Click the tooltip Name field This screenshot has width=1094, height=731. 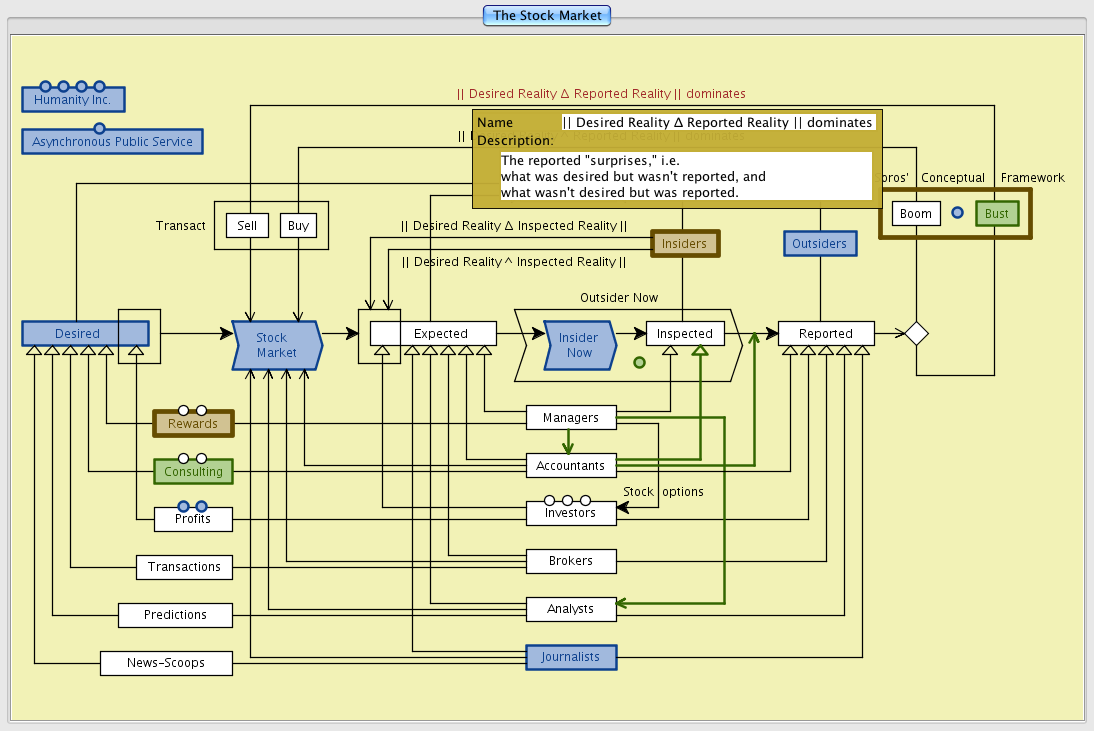coord(717,122)
